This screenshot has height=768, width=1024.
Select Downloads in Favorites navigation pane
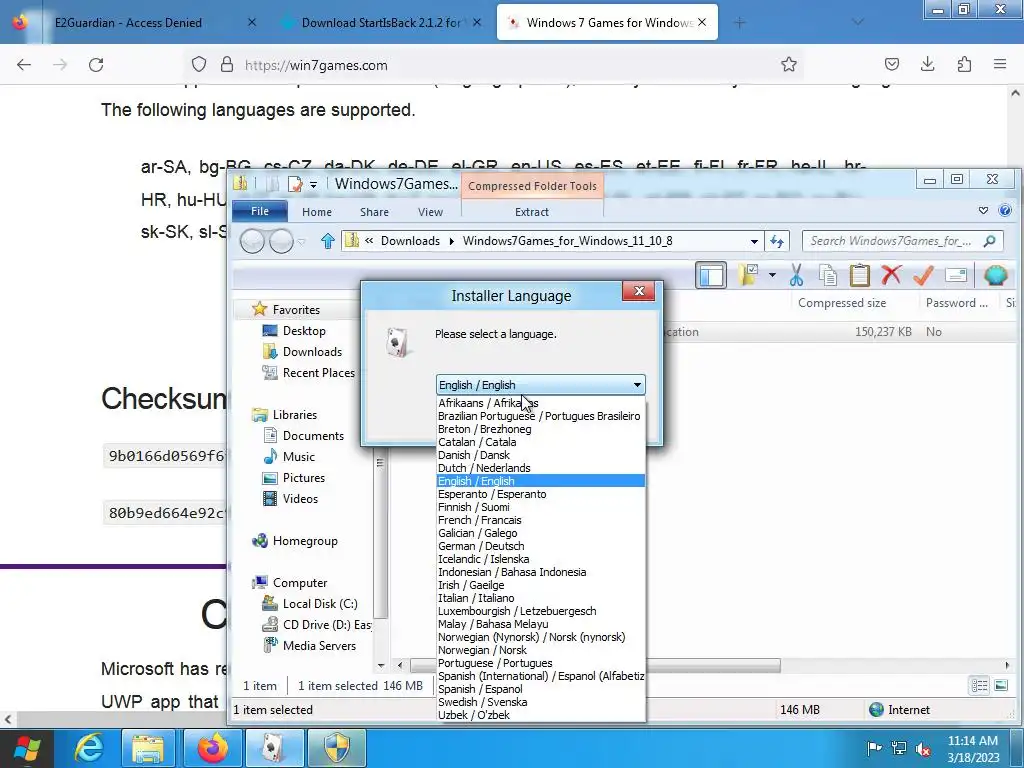click(x=312, y=351)
